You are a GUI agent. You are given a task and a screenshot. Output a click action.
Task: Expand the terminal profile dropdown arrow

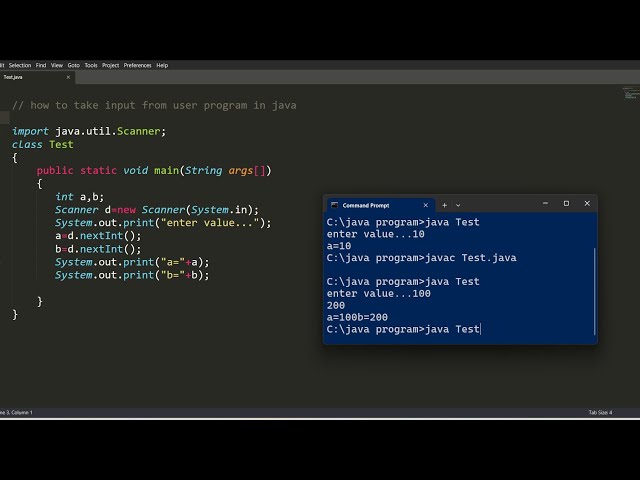458,205
